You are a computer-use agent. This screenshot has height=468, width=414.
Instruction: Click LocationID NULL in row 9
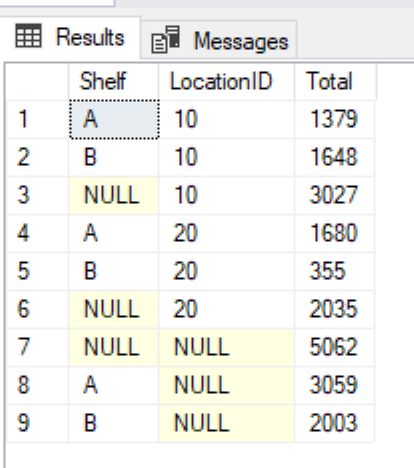coord(227,423)
